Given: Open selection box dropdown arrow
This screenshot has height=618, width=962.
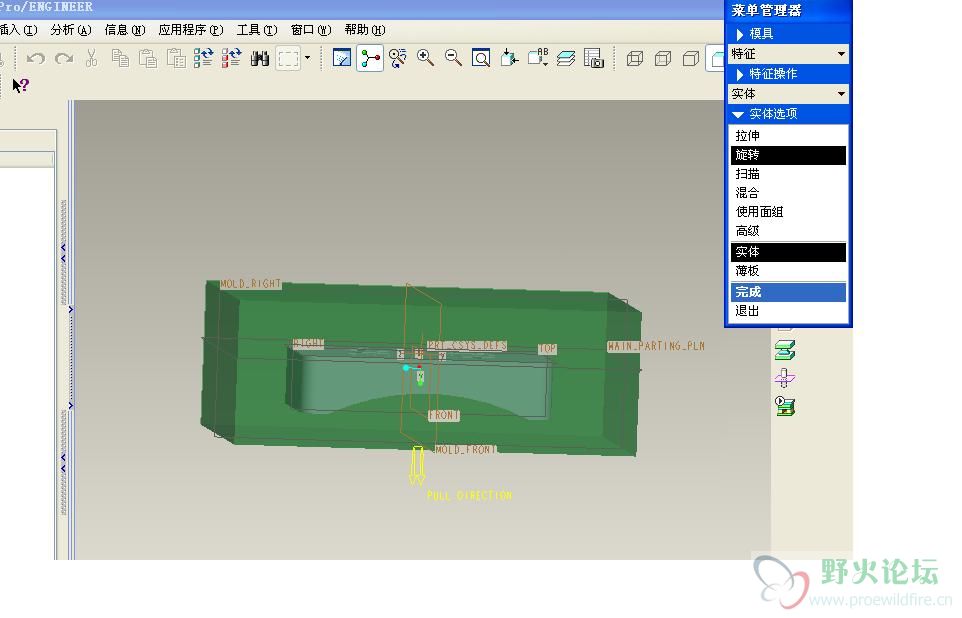Looking at the screenshot, I should (307, 58).
